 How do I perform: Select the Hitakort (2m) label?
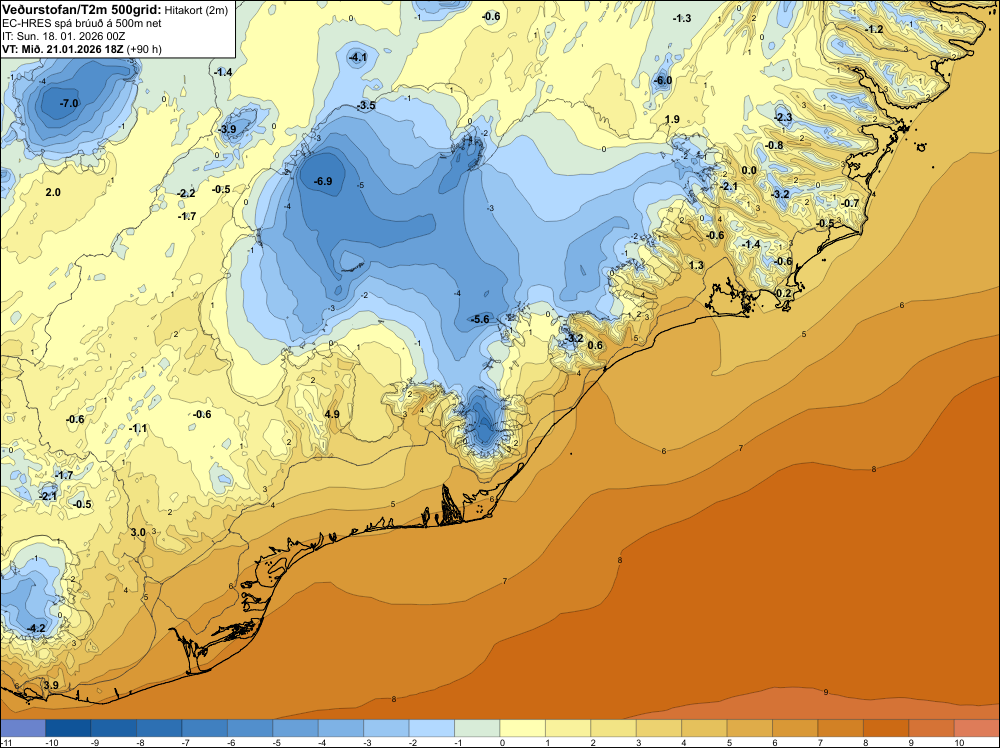196,10
